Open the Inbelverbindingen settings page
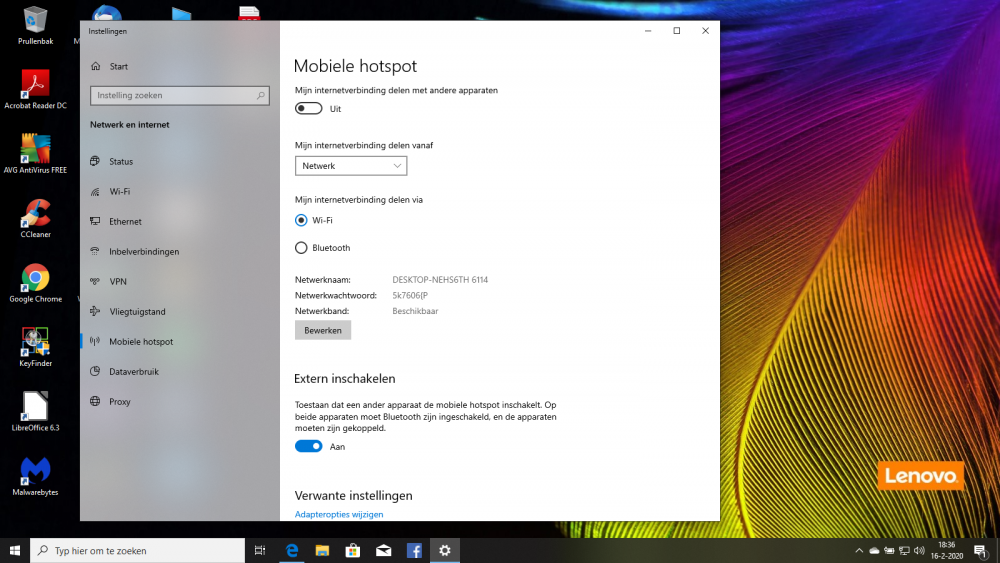Screen dimensions: 1000x563 tap(144, 252)
